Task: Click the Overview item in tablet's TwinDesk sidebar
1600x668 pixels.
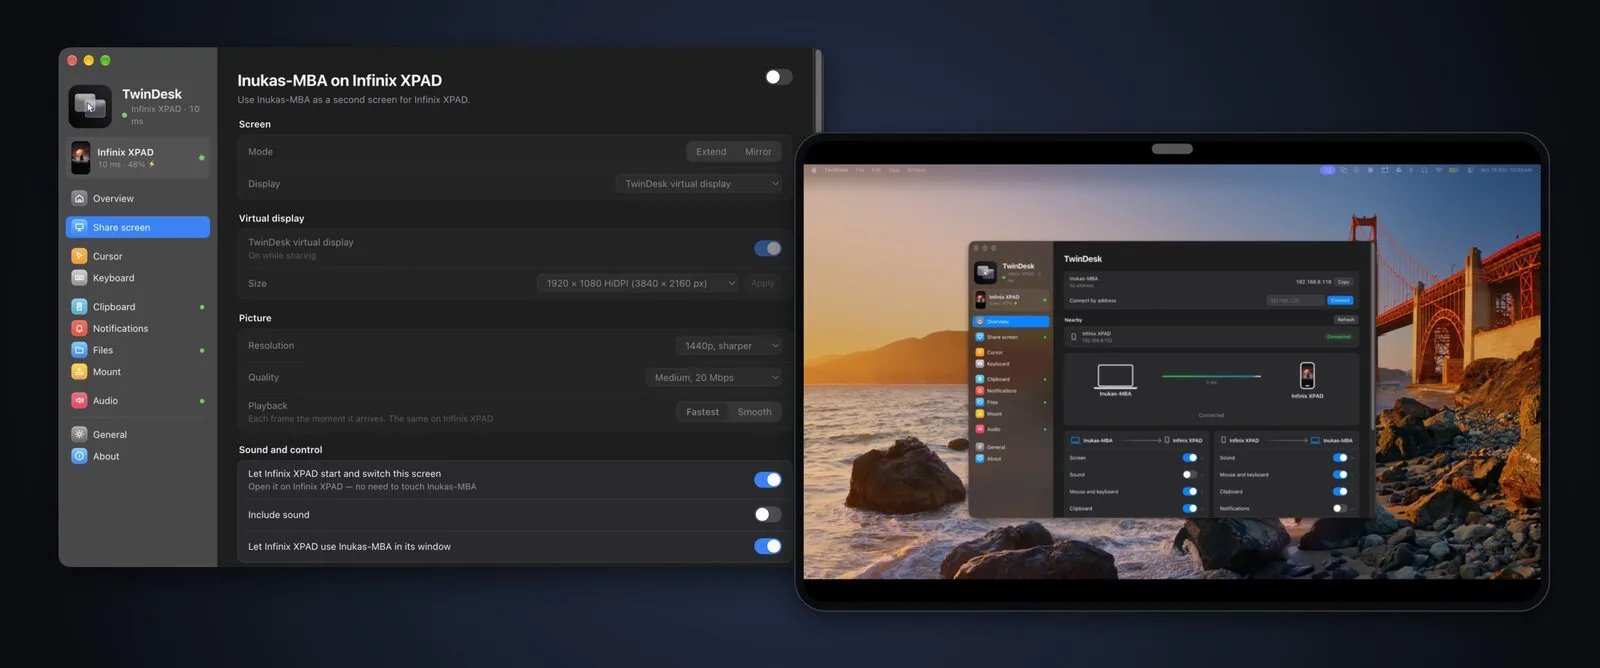Action: 1010,322
